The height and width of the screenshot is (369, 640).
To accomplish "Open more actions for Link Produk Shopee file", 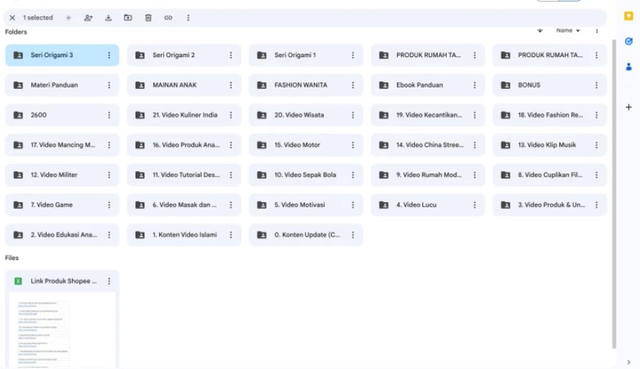I will pos(109,281).
